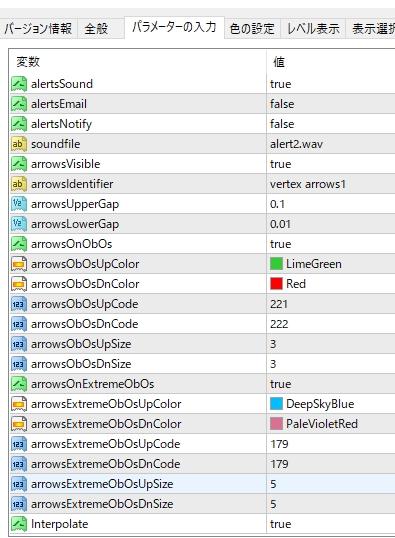Click the color-type icon beside arrowsExtremeObOsUpColor
The height and width of the screenshot is (538, 395).
pyautogui.click(x=19, y=404)
